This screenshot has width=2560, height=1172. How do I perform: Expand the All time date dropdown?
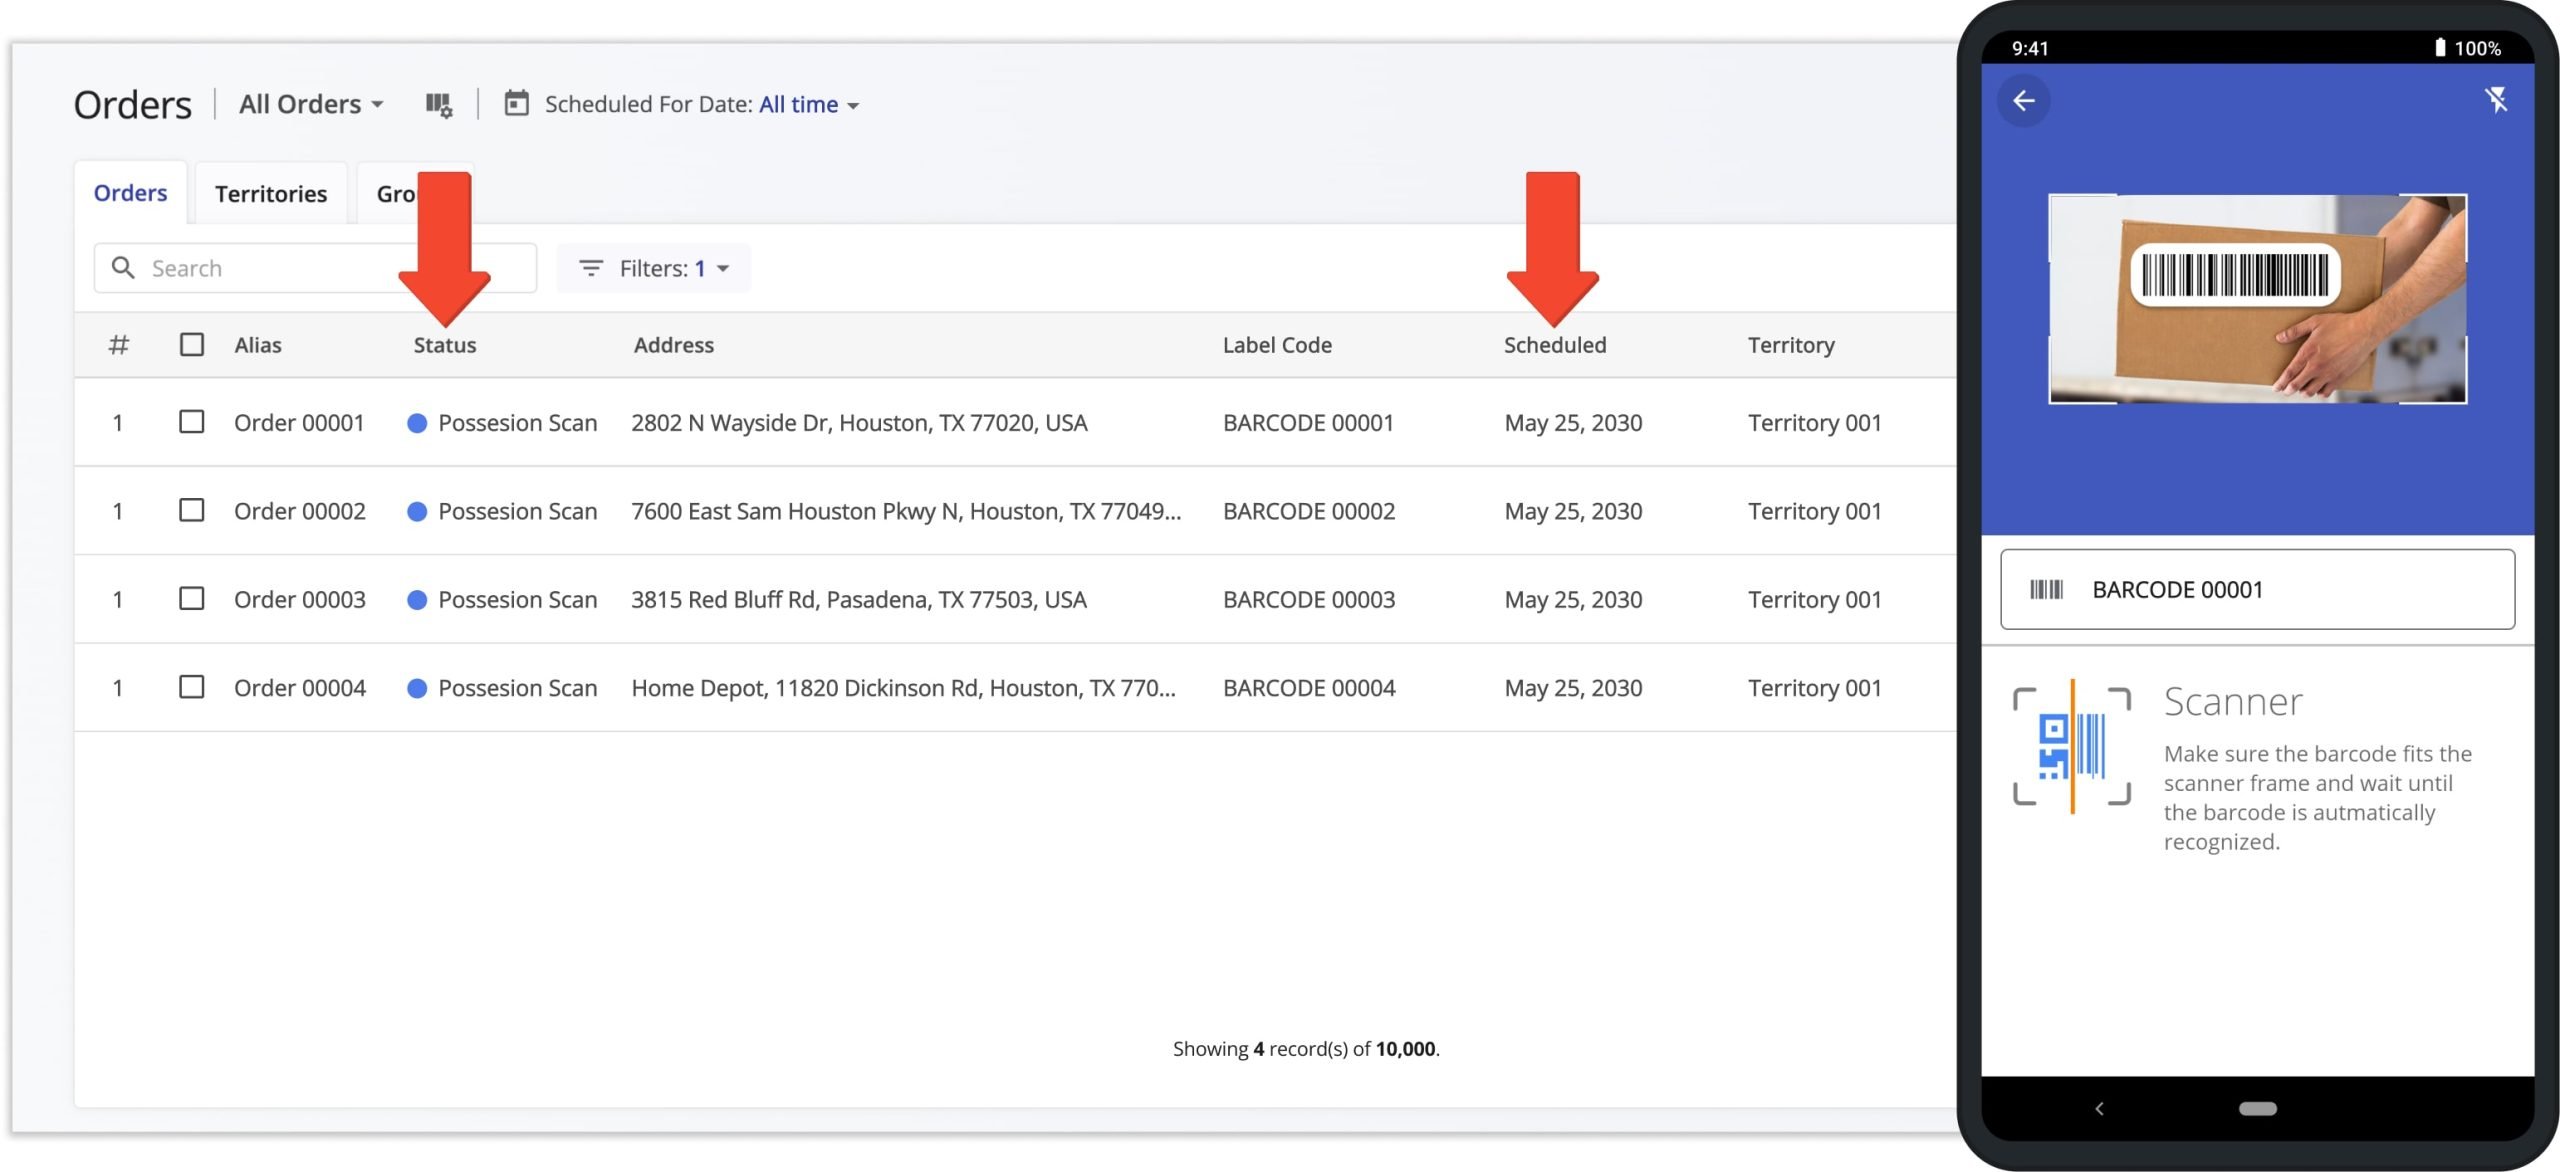point(809,104)
